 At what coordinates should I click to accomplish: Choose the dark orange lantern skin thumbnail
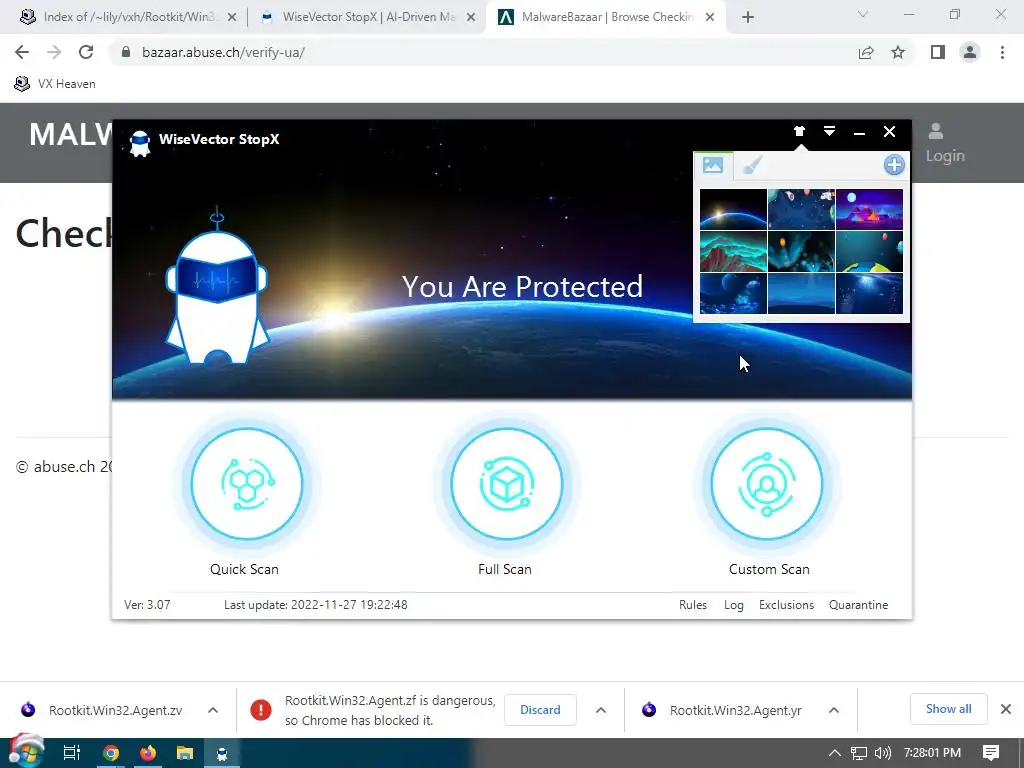pyautogui.click(x=801, y=251)
